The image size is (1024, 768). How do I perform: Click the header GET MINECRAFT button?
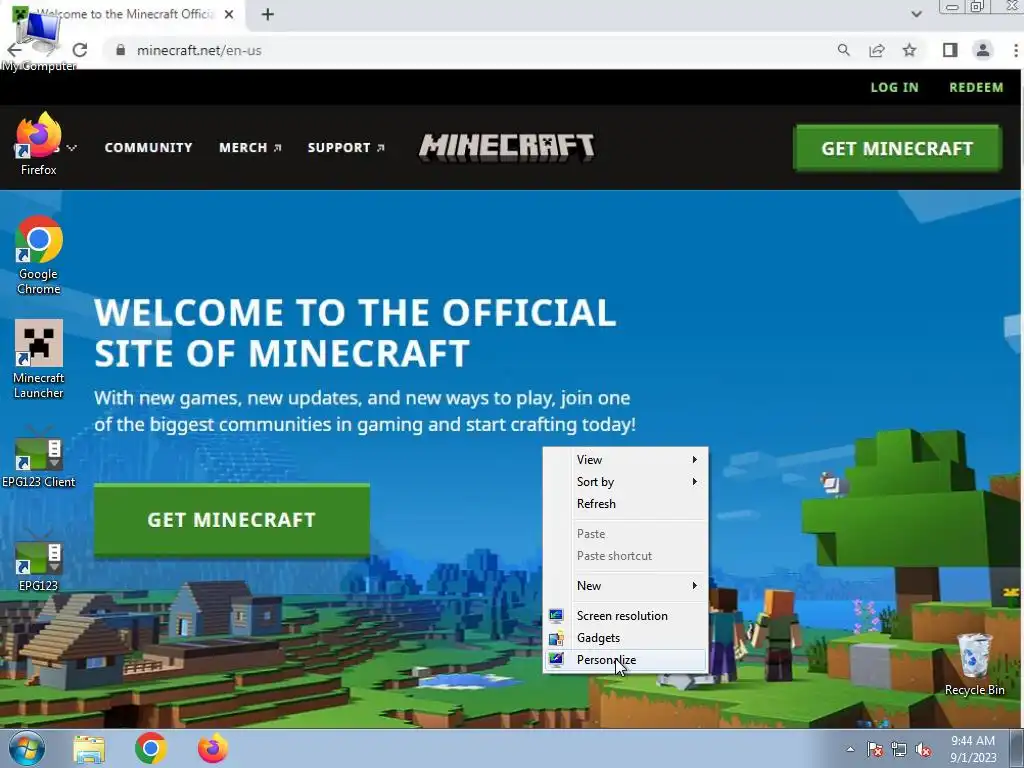pos(897,148)
